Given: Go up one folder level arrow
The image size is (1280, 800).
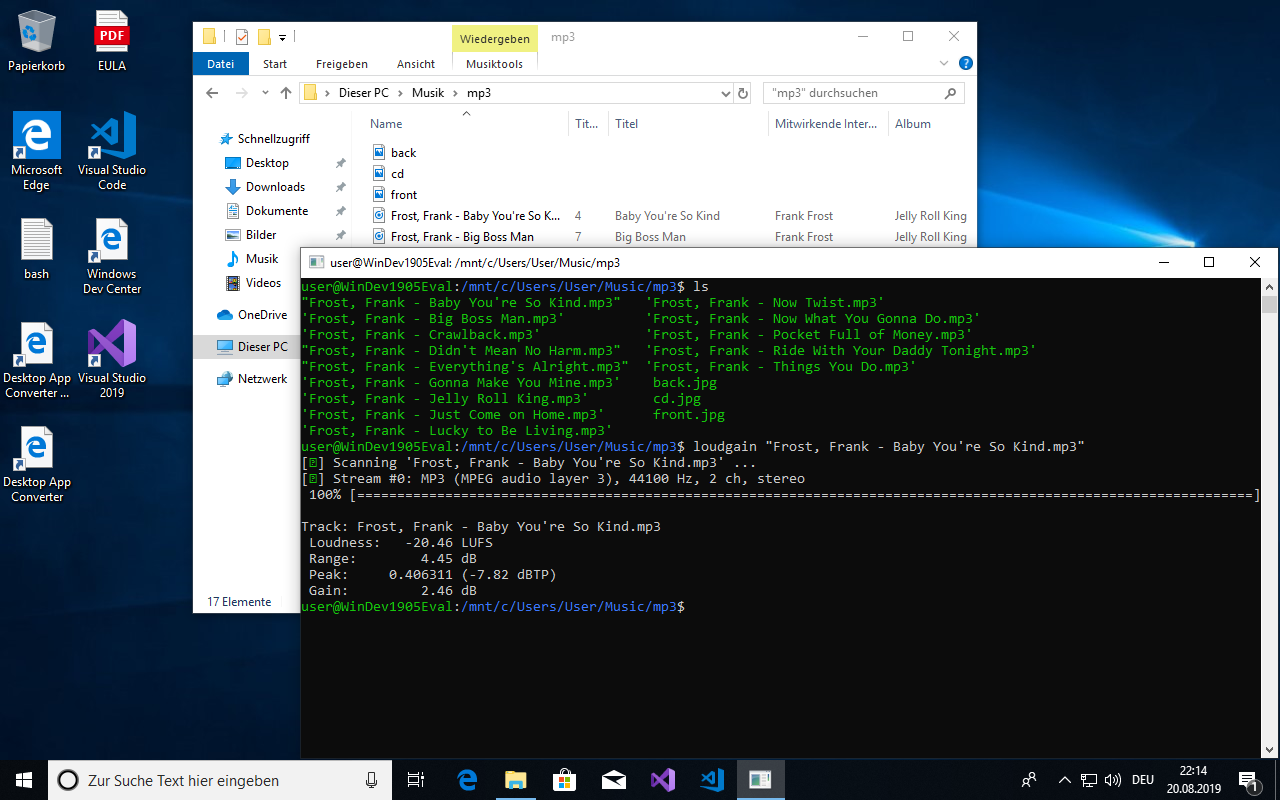Looking at the screenshot, I should click(x=286, y=93).
